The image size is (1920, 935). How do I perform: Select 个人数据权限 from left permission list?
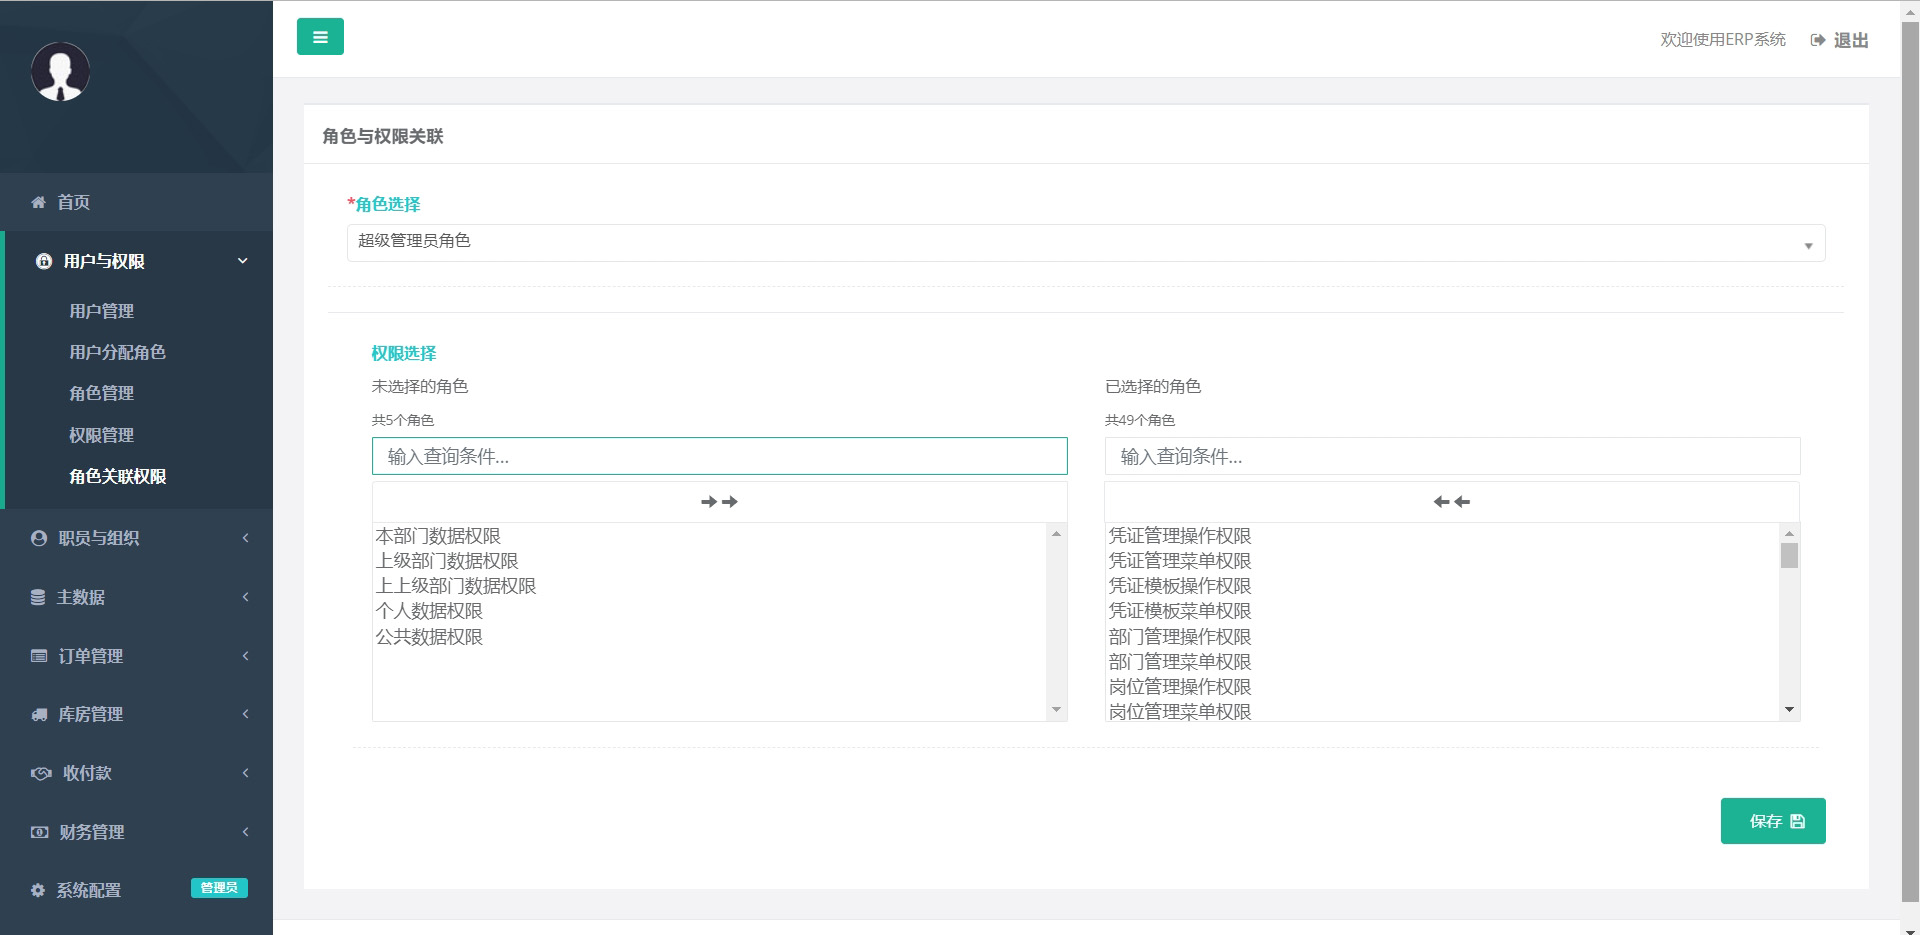[429, 611]
